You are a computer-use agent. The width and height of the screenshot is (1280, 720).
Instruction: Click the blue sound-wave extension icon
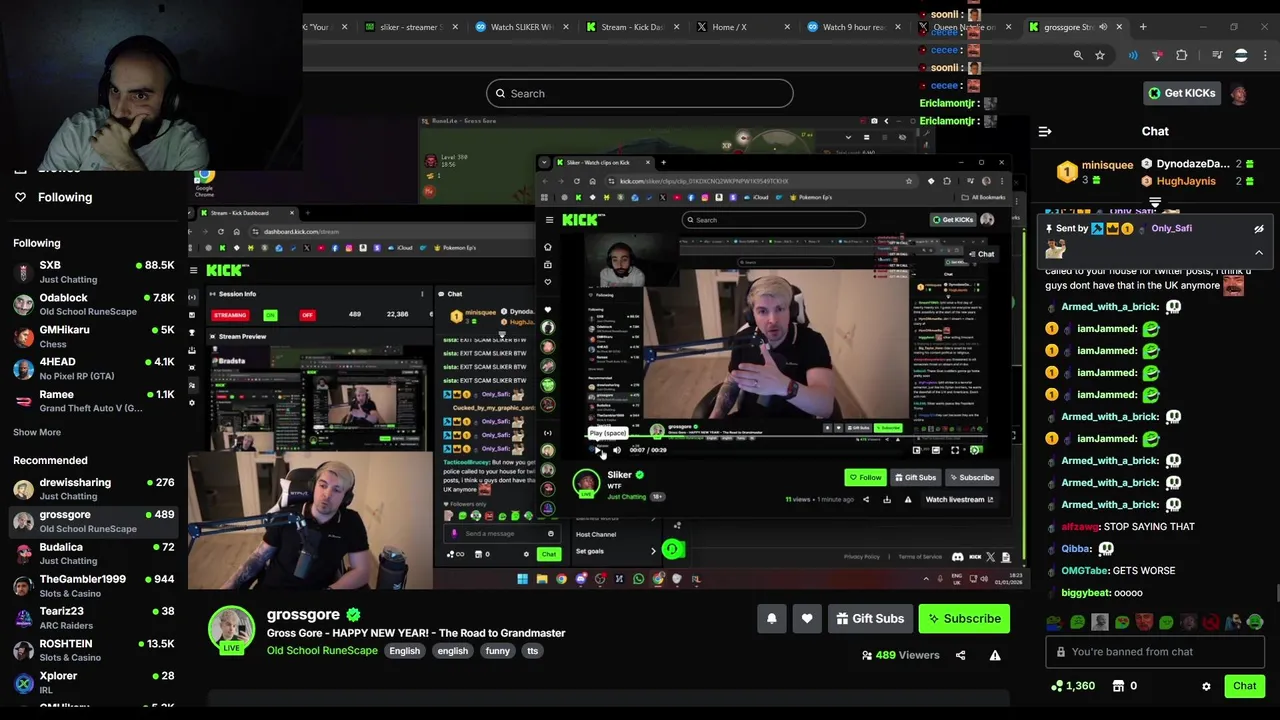point(1133,55)
